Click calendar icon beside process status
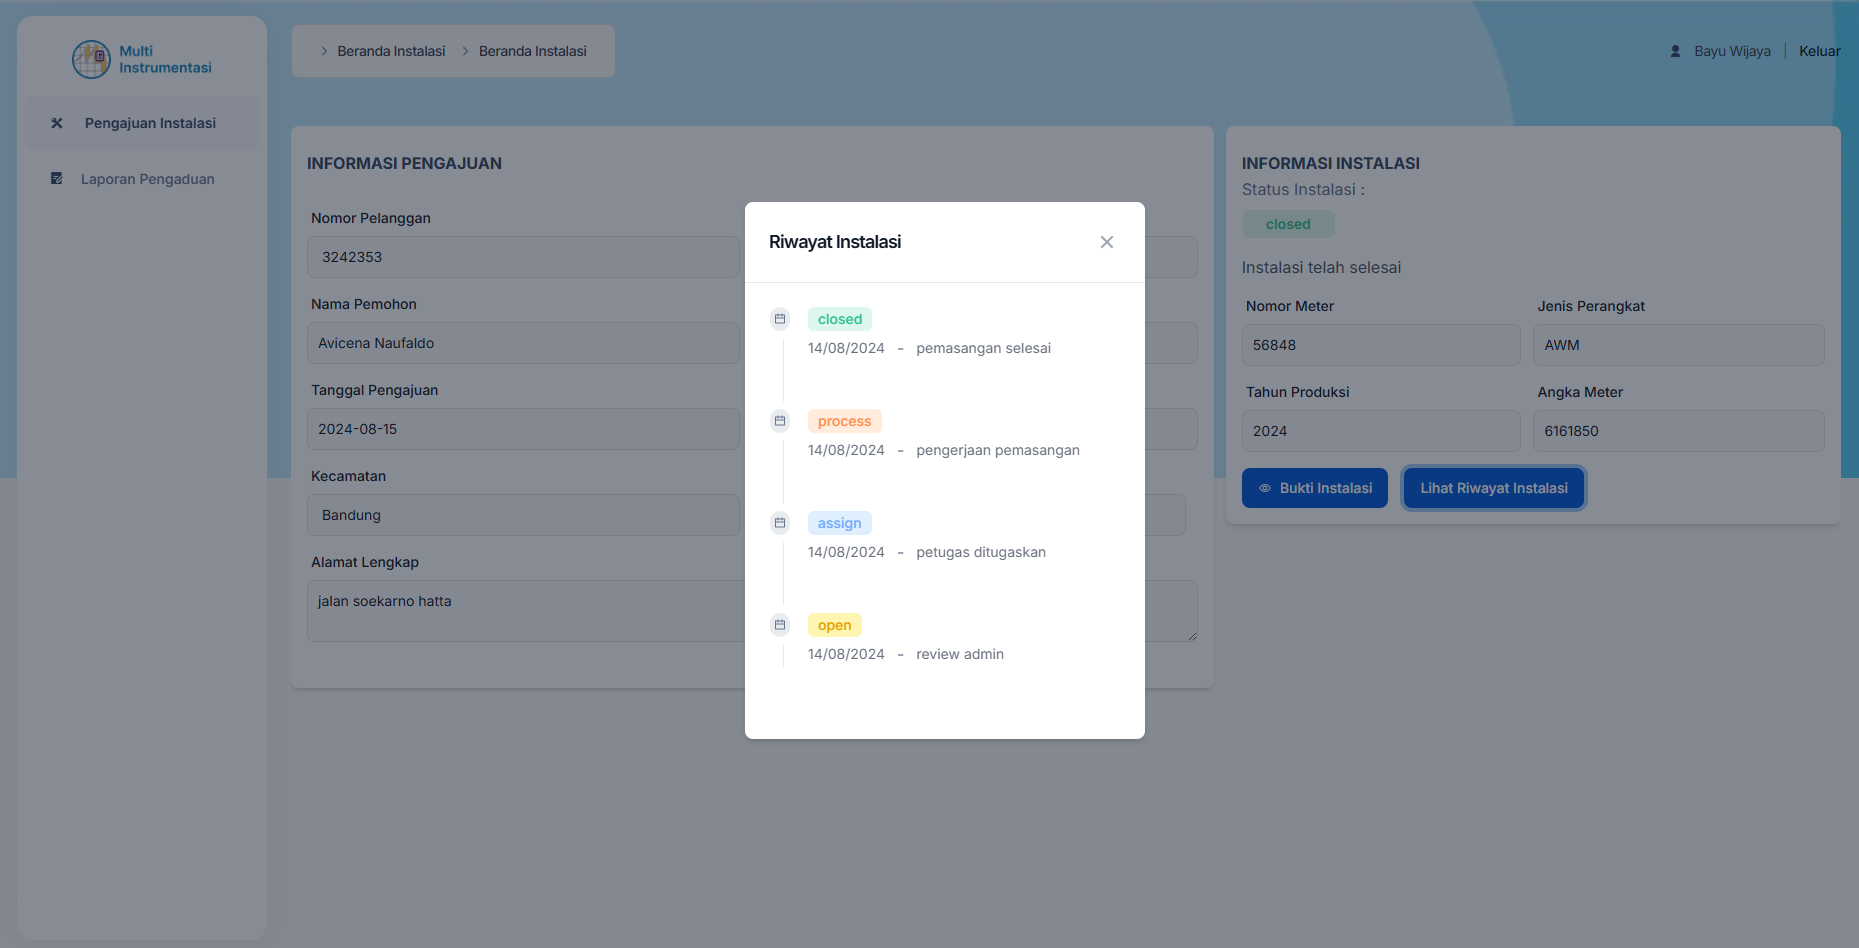This screenshot has width=1859, height=948. (780, 421)
